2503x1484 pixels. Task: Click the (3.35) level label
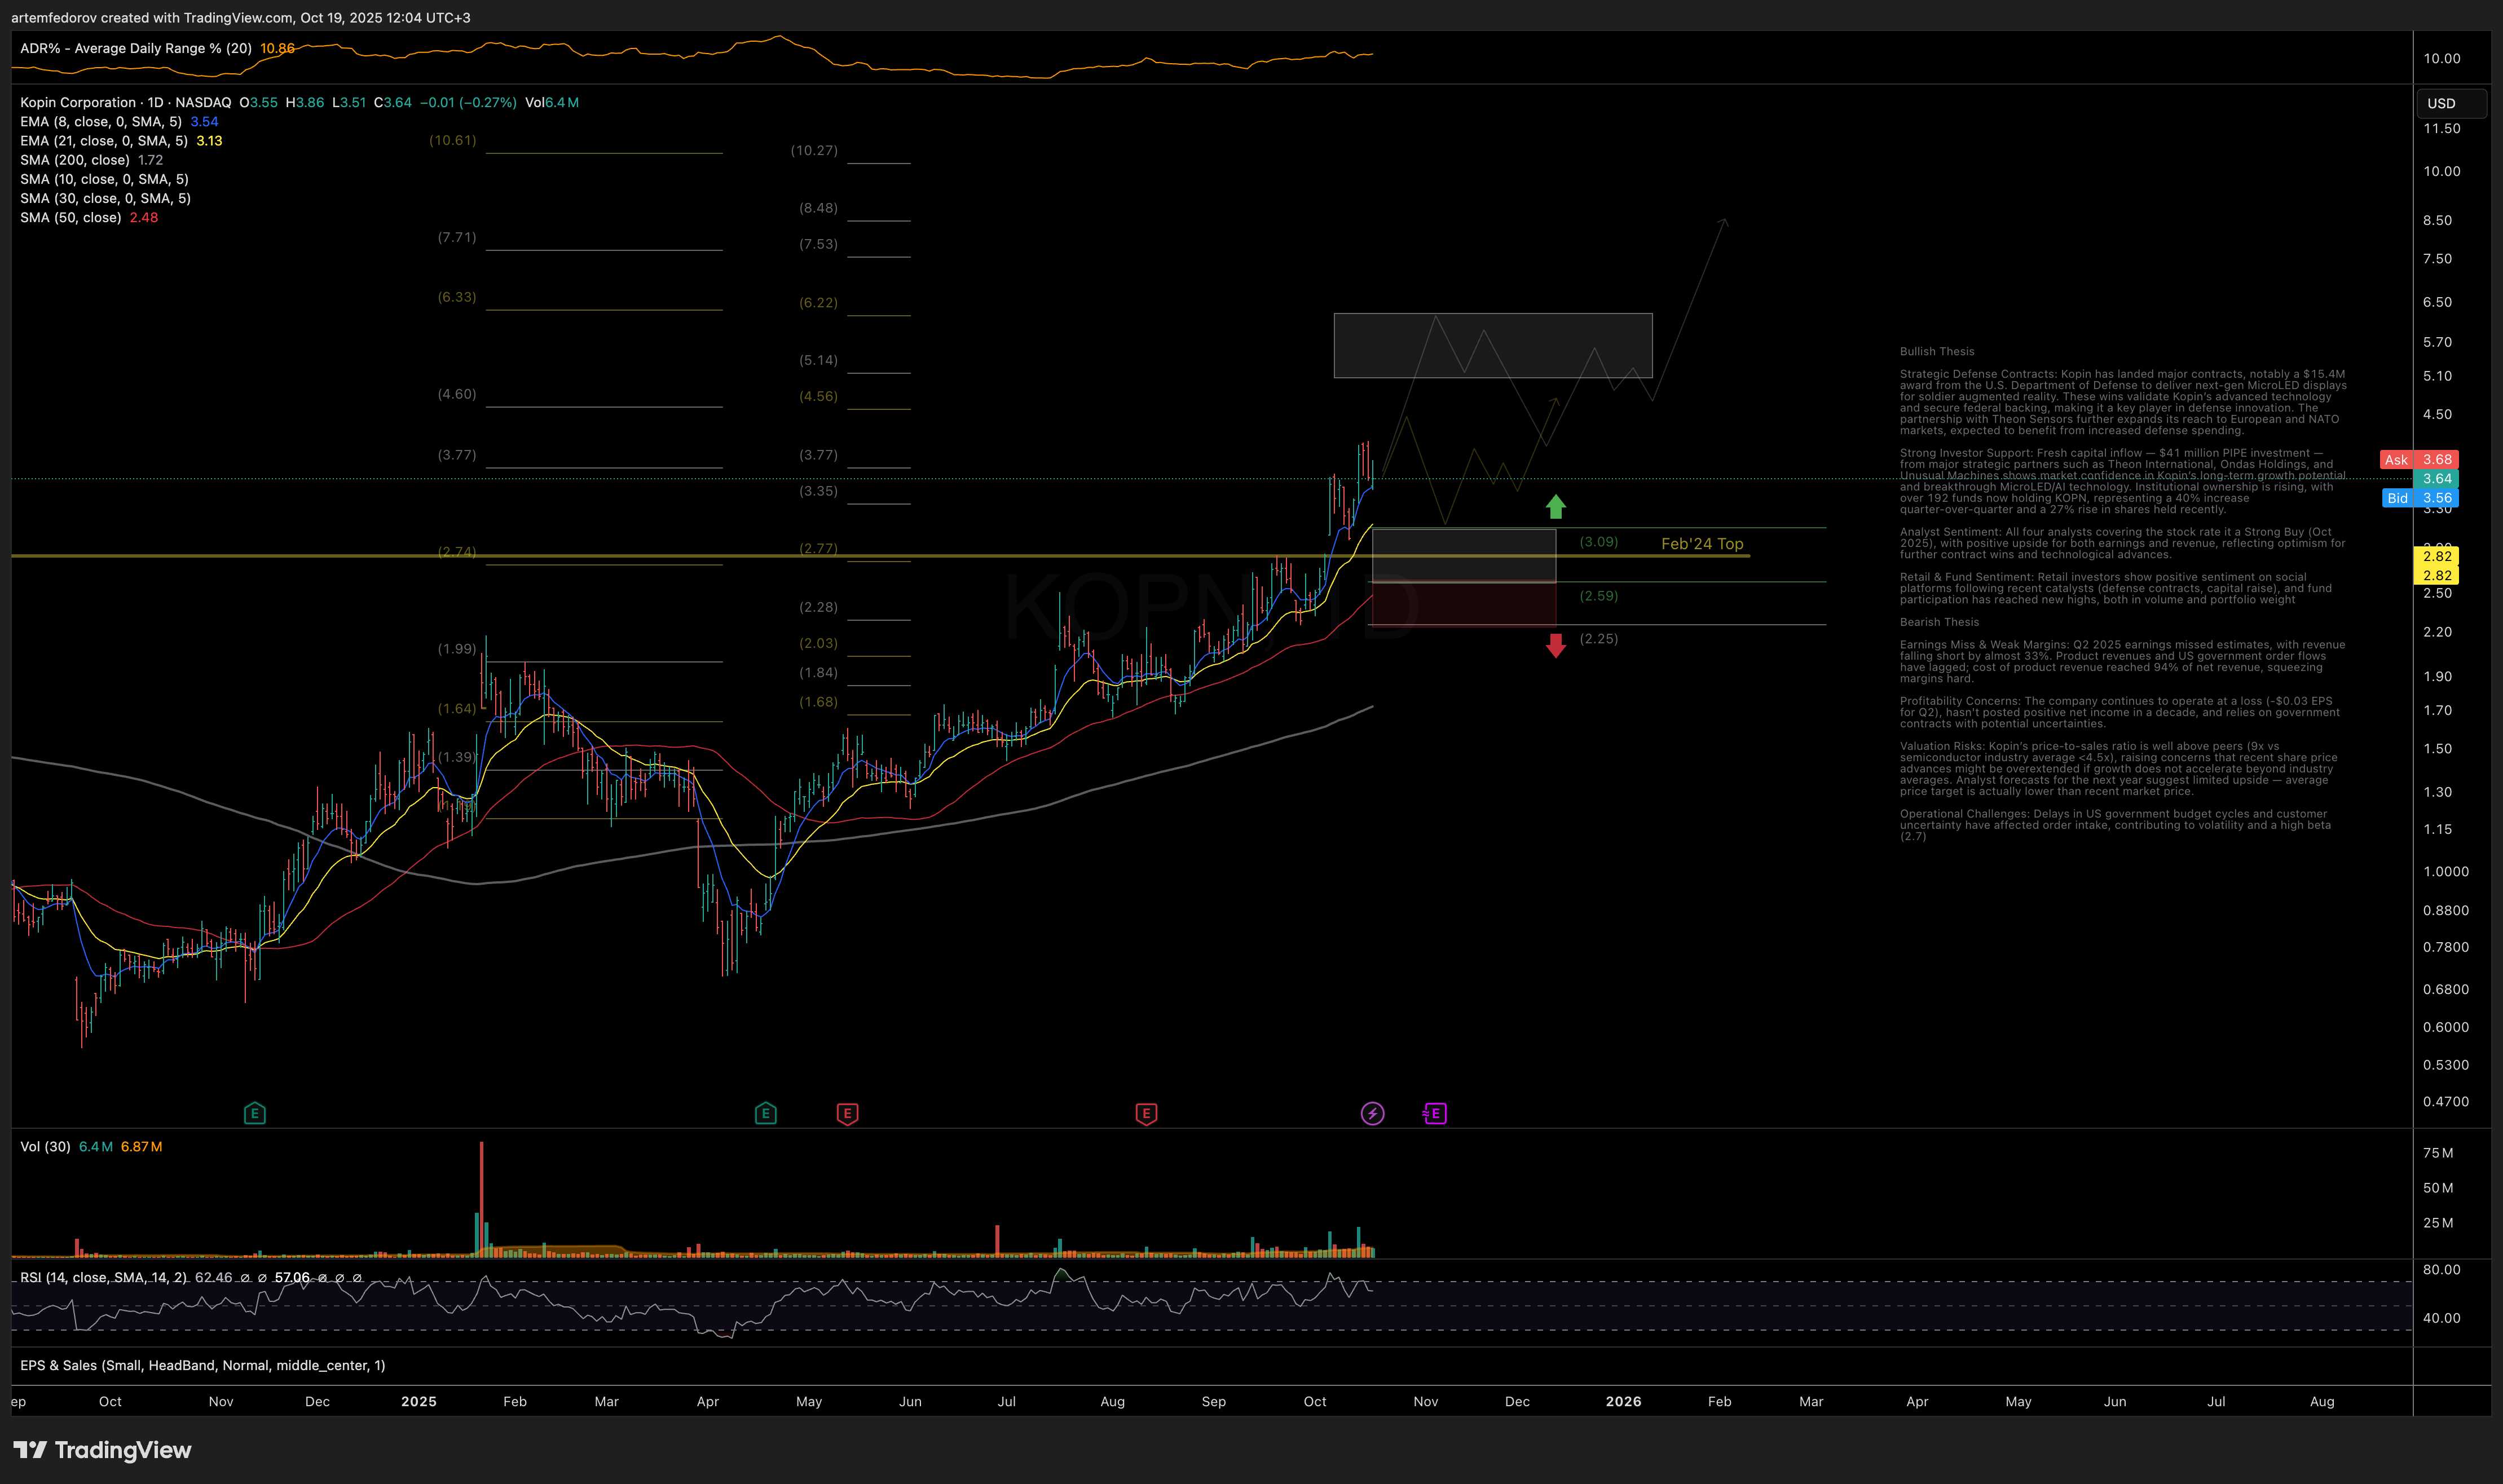(x=818, y=491)
